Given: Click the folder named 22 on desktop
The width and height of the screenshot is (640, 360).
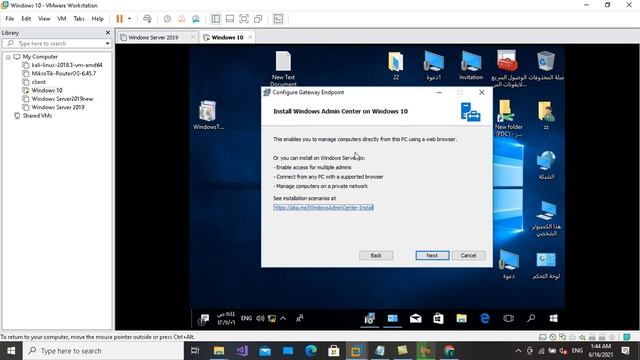Looking at the screenshot, I should point(396,65).
